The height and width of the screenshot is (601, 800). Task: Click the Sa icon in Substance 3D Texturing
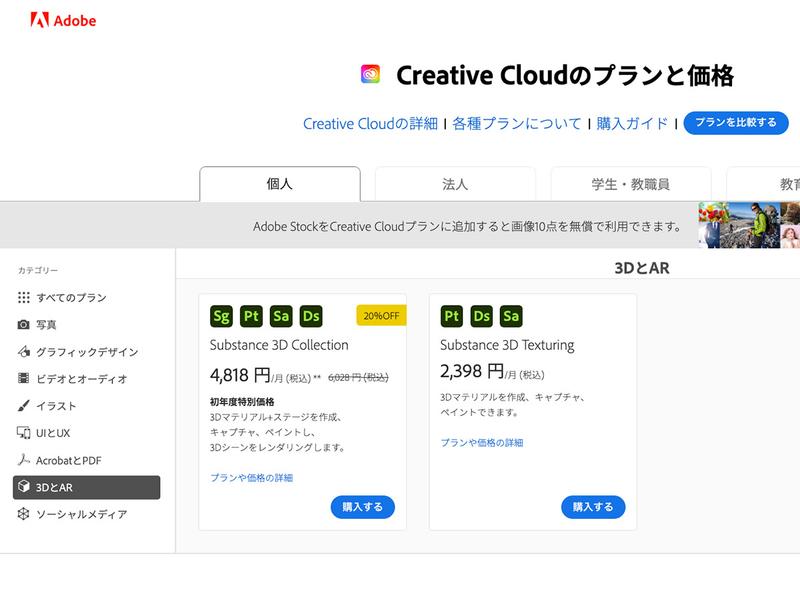(511, 316)
